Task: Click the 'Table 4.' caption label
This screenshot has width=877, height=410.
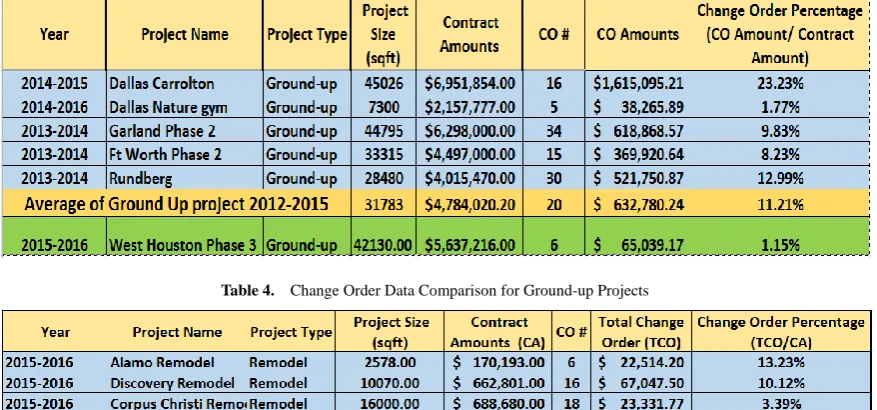Action: point(248,290)
